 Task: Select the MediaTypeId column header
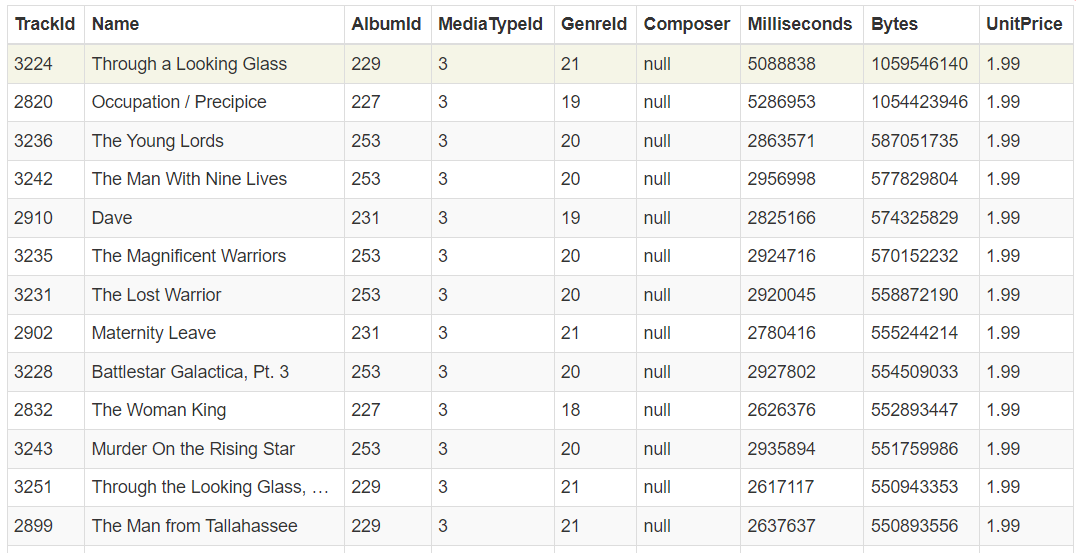490,24
